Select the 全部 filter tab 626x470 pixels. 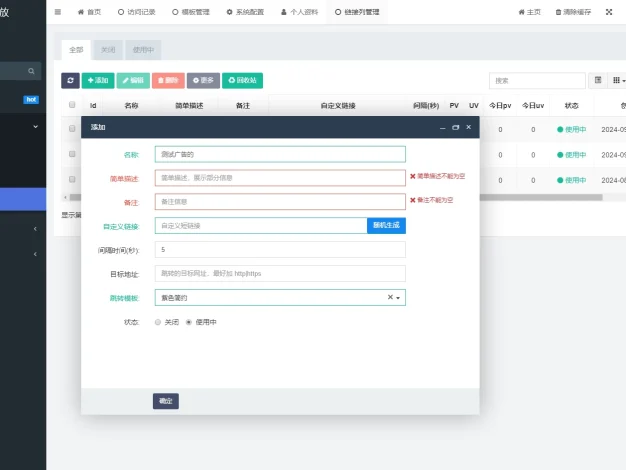point(76,50)
